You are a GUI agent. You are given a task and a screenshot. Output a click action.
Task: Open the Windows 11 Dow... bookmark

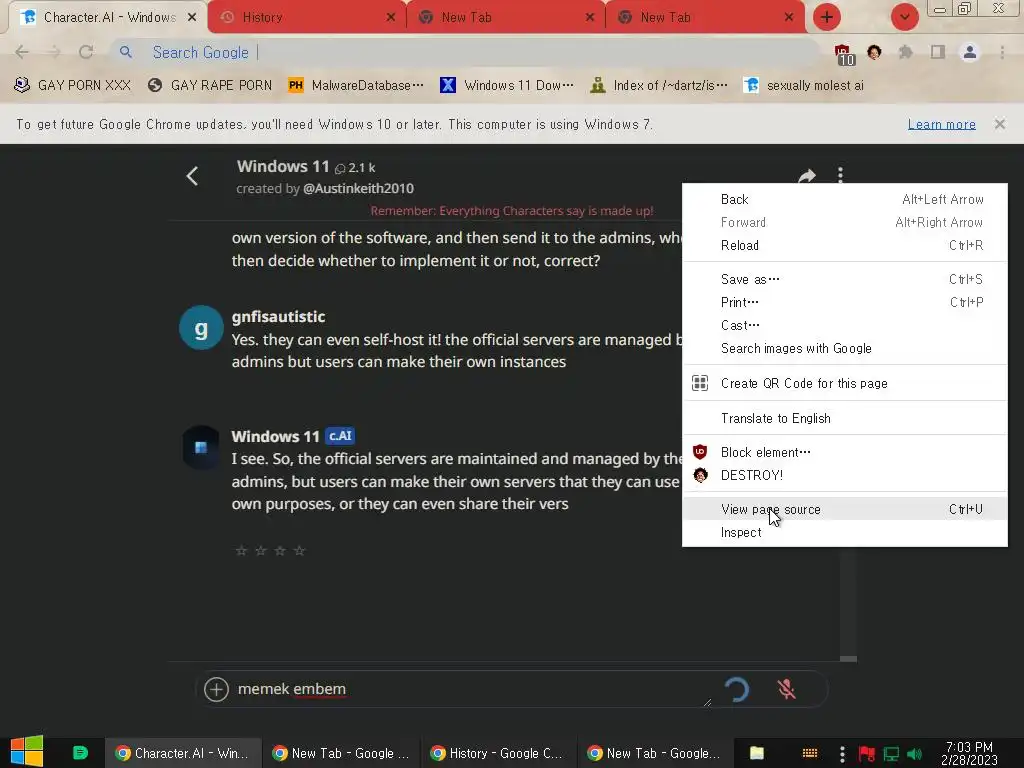pos(507,86)
